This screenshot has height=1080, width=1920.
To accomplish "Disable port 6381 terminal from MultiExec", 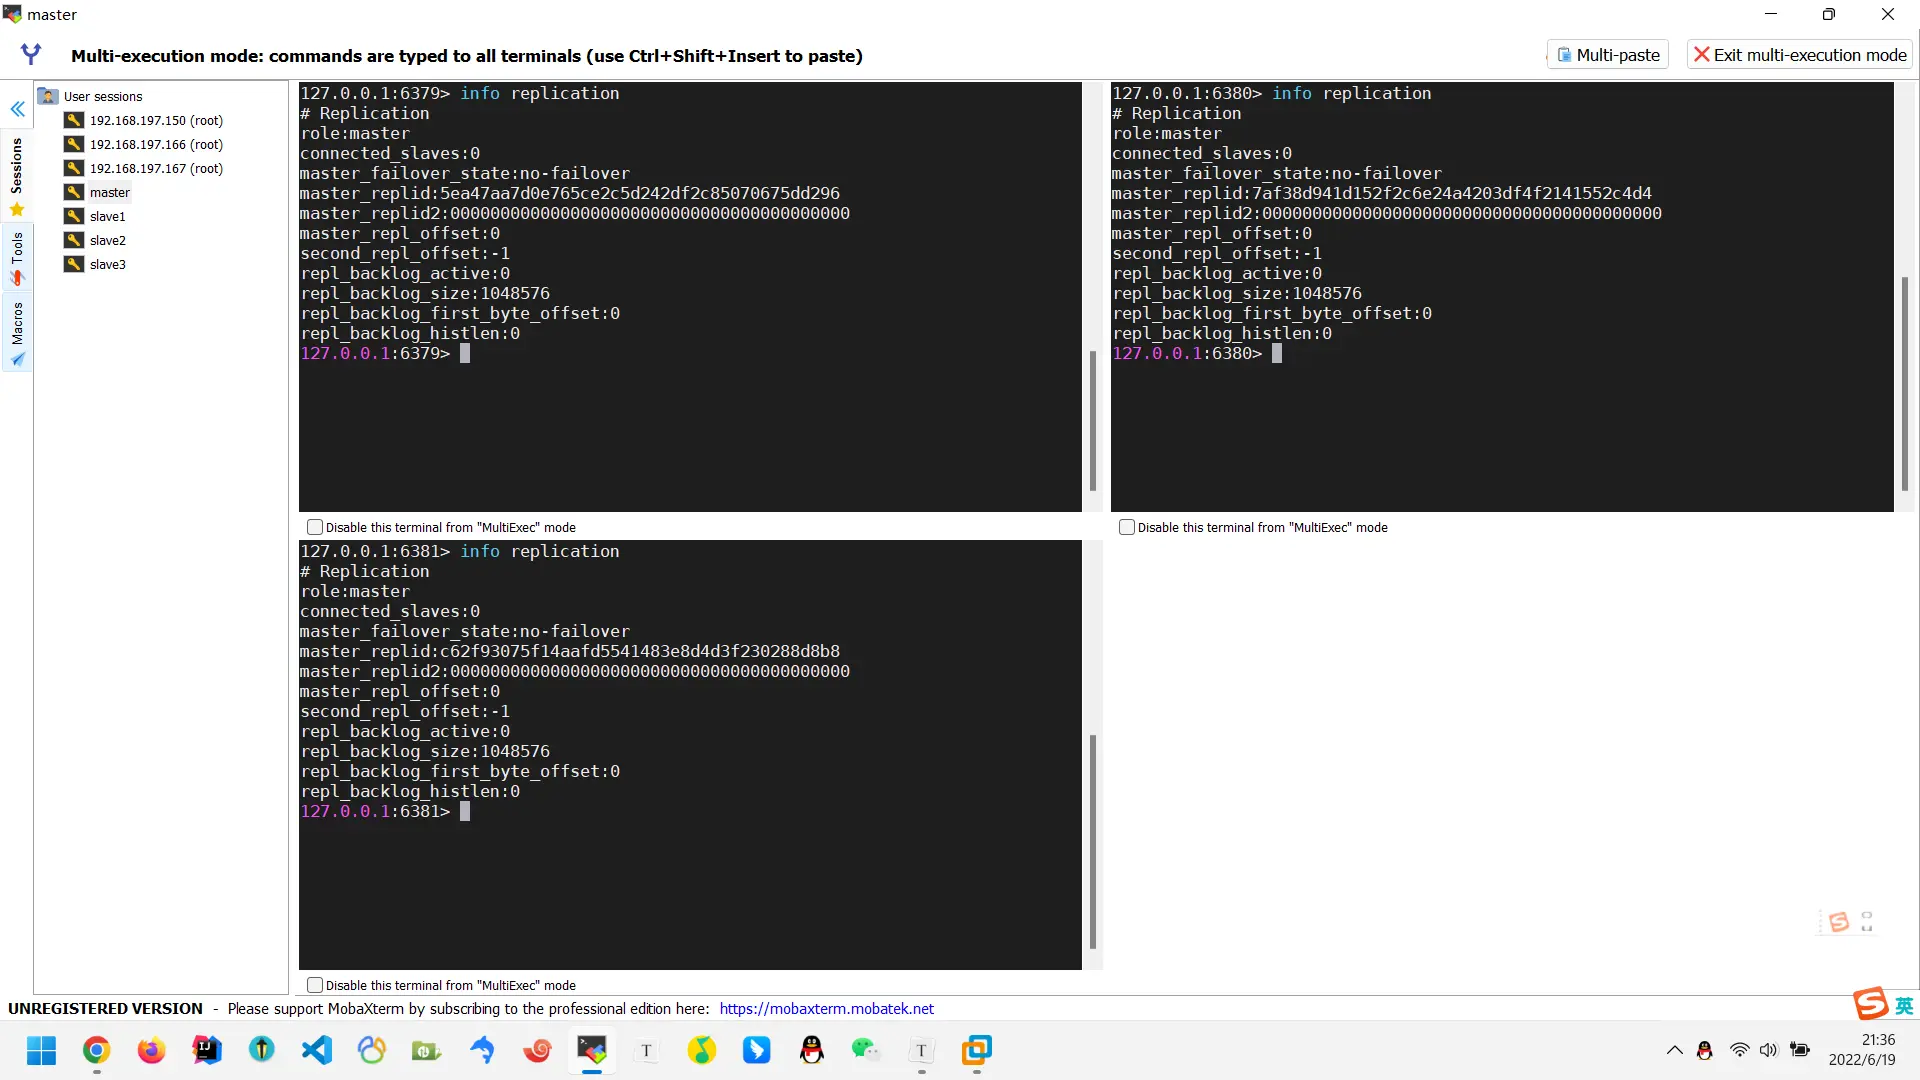I will (x=315, y=985).
